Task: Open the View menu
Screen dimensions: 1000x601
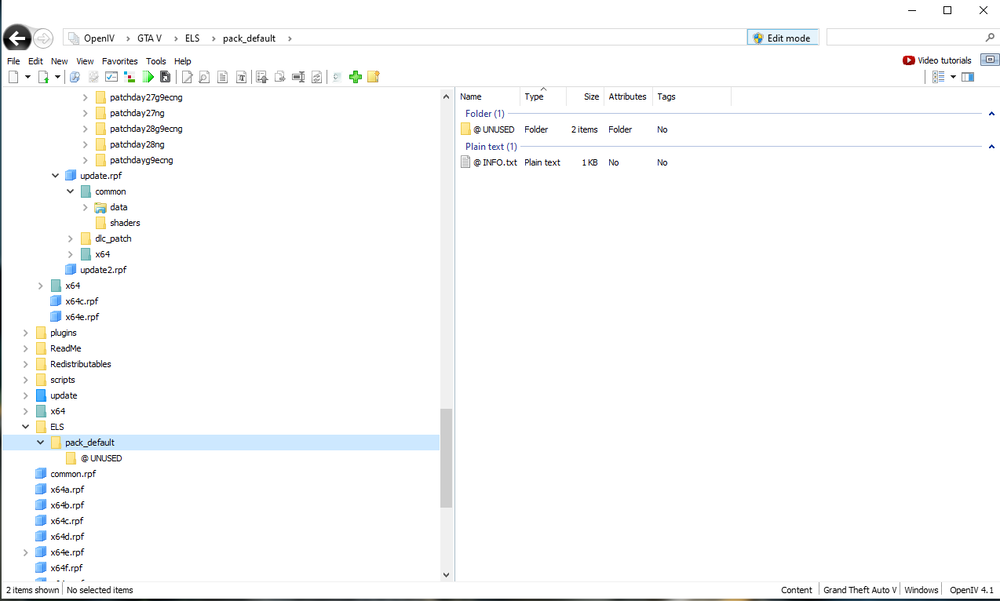Action: (x=84, y=60)
